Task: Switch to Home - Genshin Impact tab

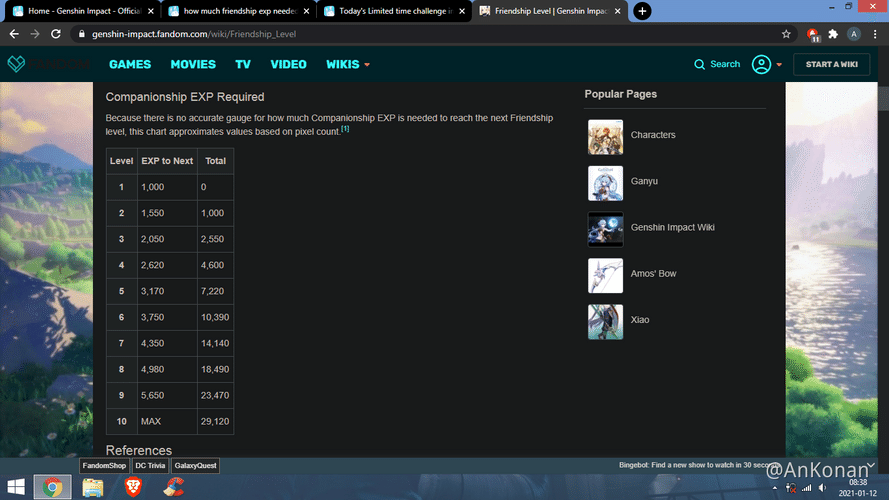Action: (83, 11)
